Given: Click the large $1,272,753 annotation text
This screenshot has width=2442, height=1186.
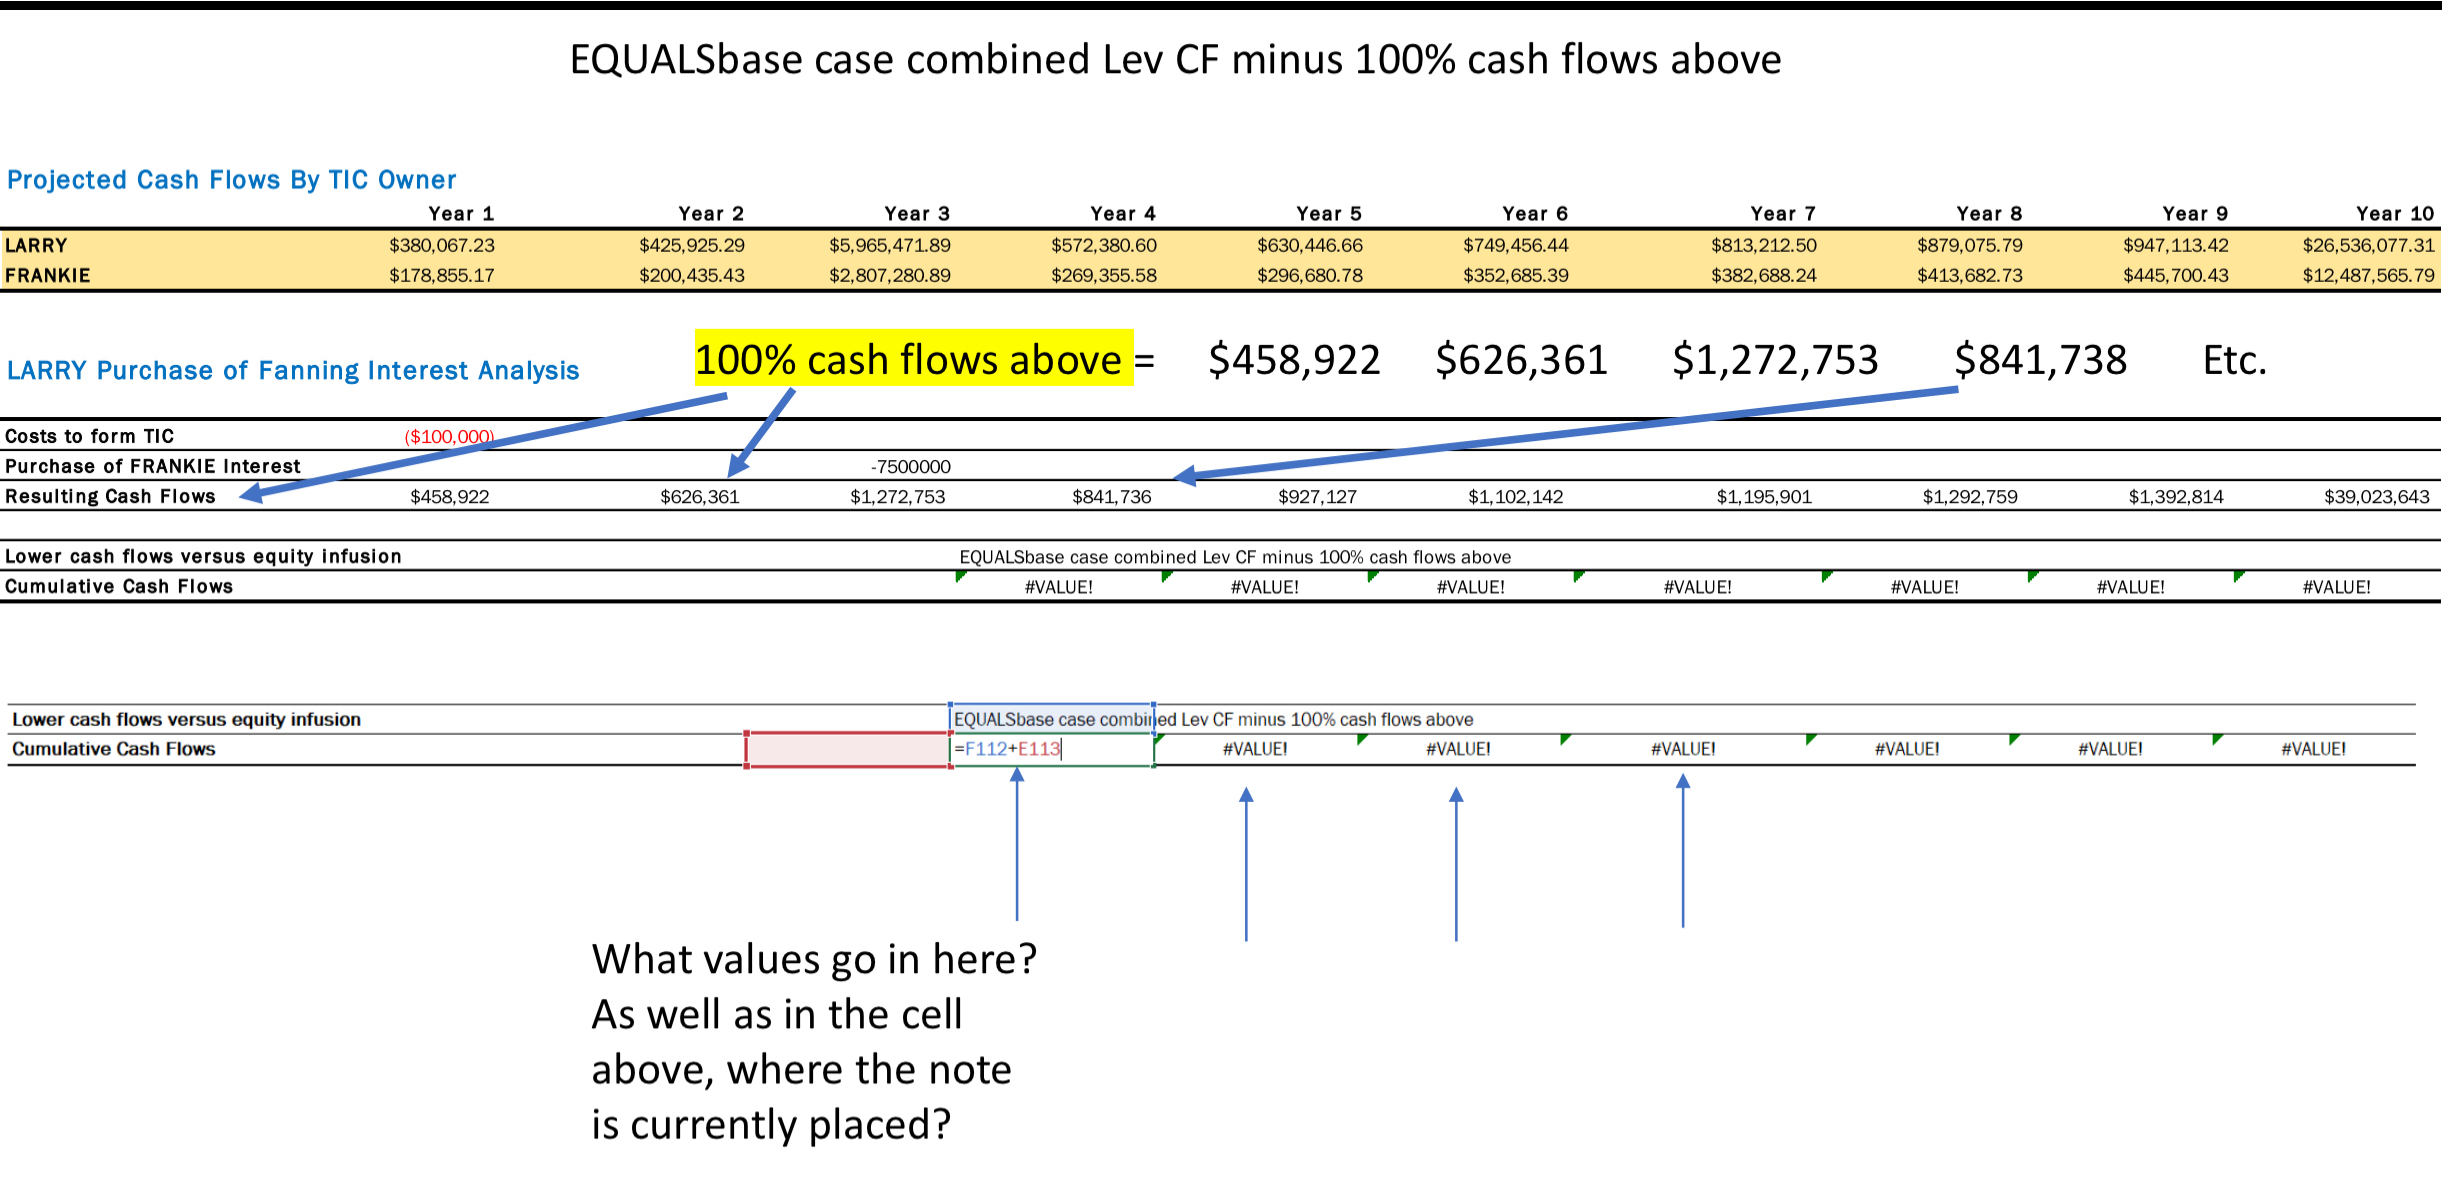Looking at the screenshot, I should click(1774, 359).
